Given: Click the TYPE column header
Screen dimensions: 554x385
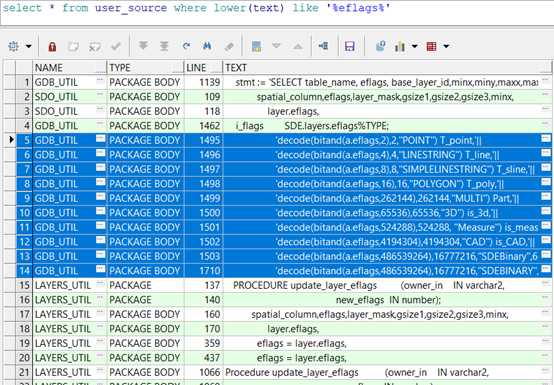Looking at the screenshot, I should 145,67.
